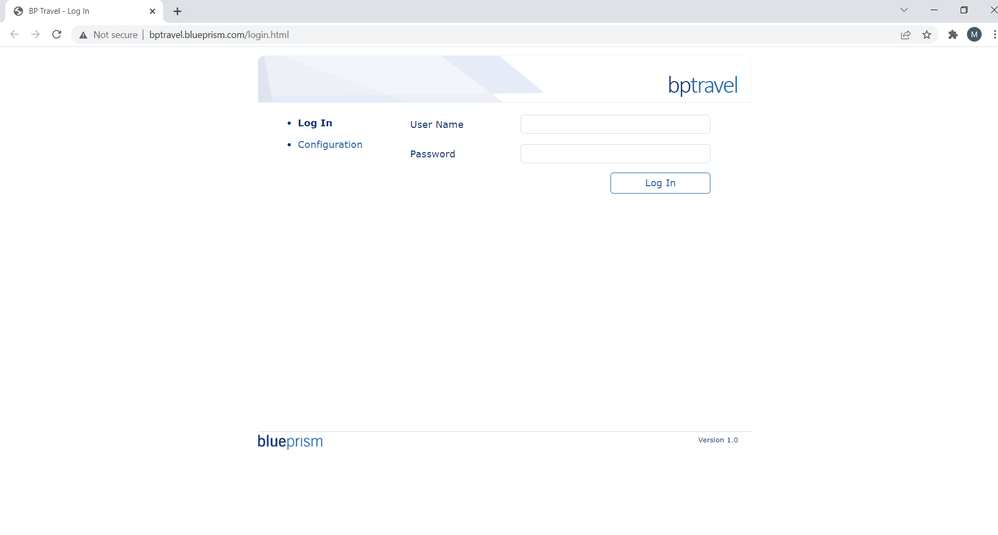Image resolution: width=998 pixels, height=535 pixels.
Task: Reload the BP Travel page
Action: 57,34
